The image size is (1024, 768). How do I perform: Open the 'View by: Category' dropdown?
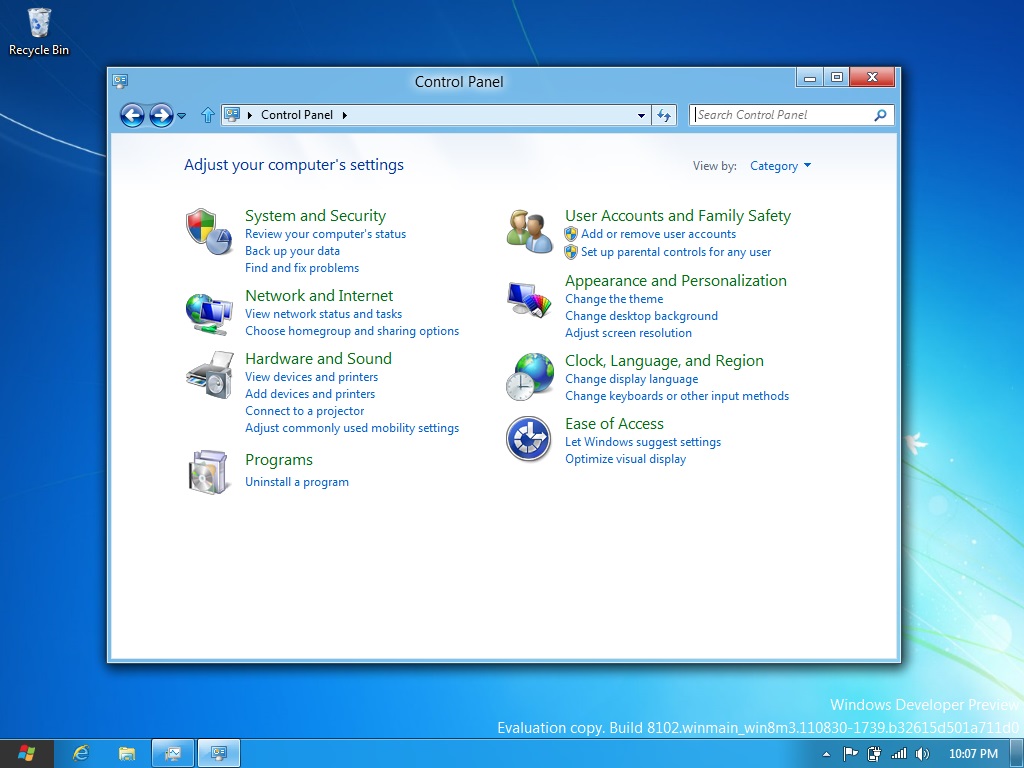[780, 166]
